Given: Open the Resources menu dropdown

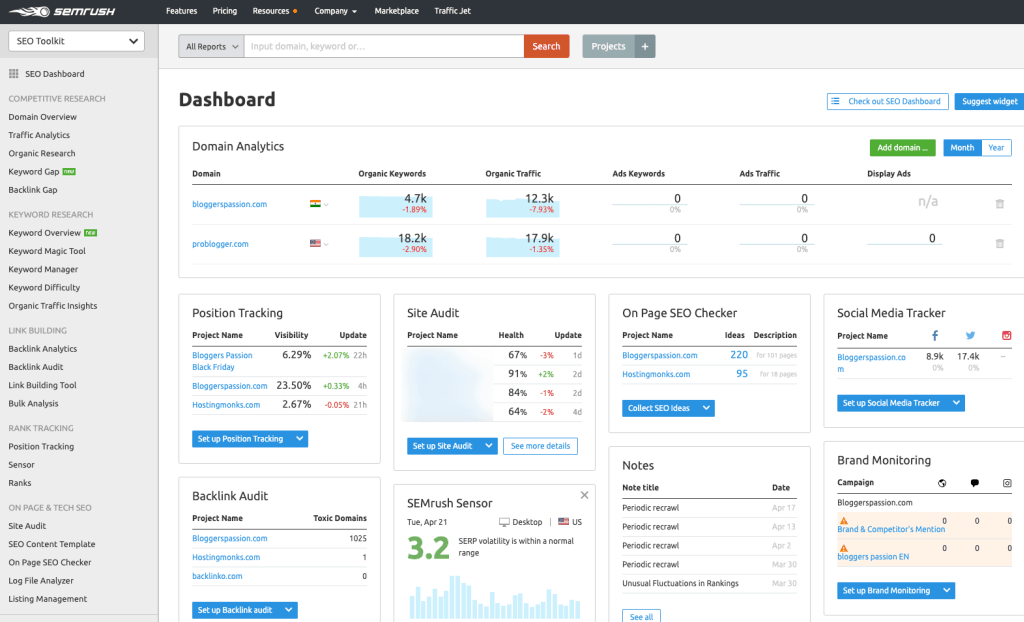Looking at the screenshot, I should [271, 11].
